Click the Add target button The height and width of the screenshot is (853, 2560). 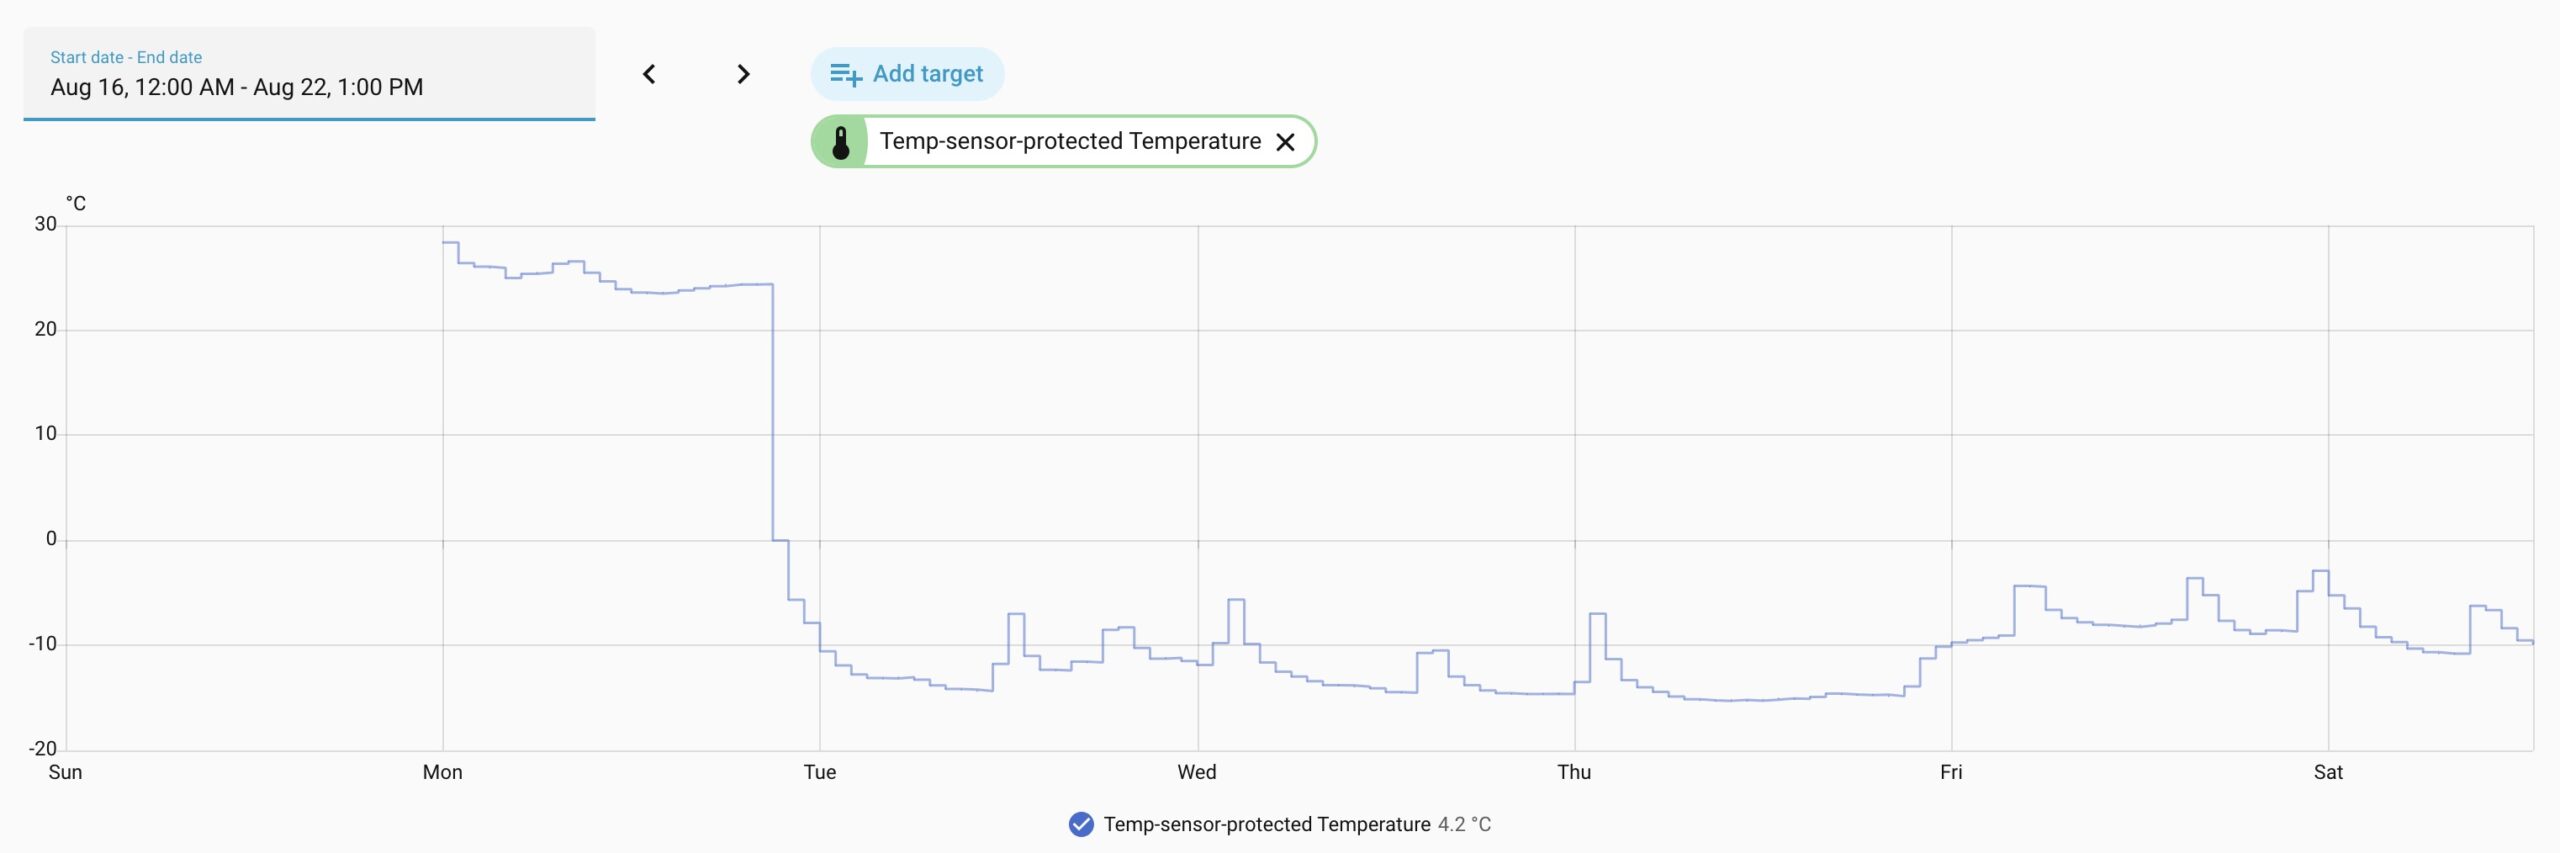pyautogui.click(x=907, y=74)
